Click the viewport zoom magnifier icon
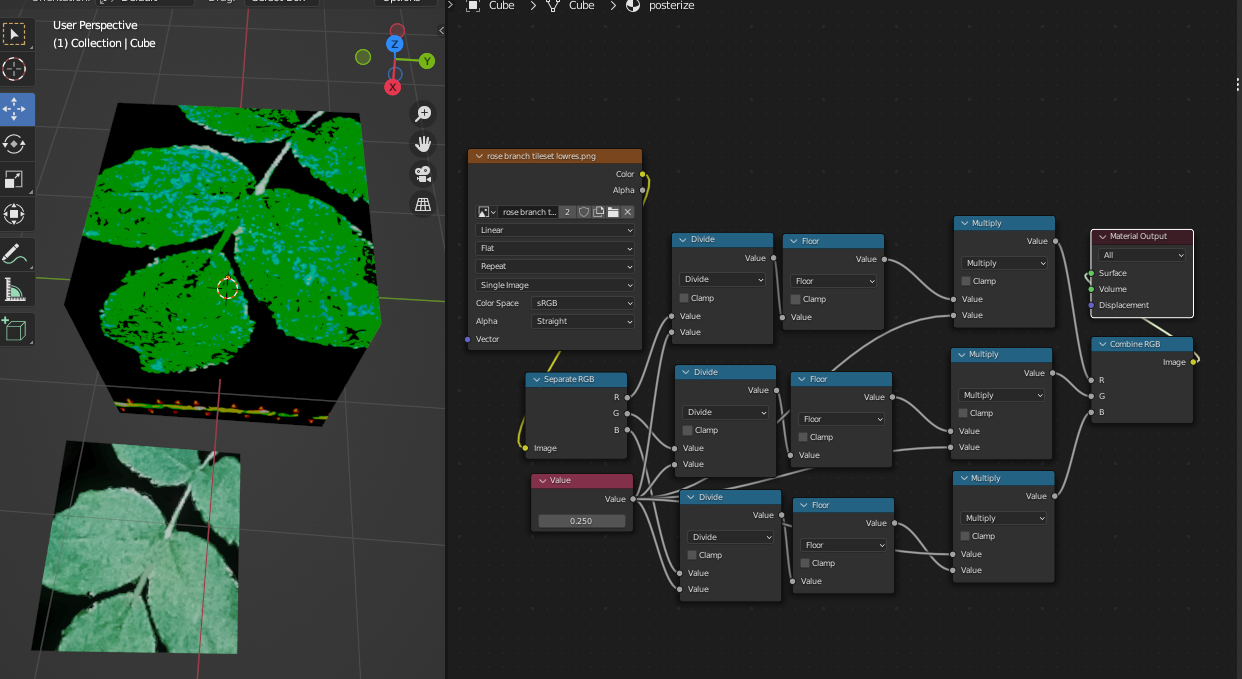The height and width of the screenshot is (679, 1242). [423, 113]
